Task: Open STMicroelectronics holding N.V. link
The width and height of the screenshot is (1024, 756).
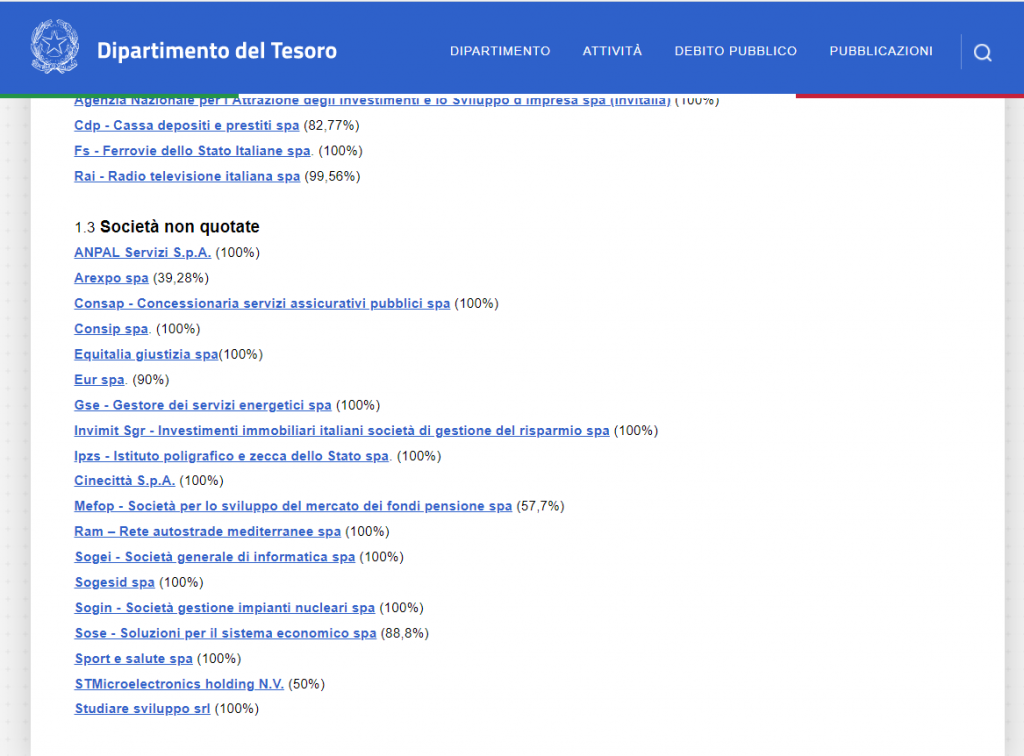Action: 180,684
